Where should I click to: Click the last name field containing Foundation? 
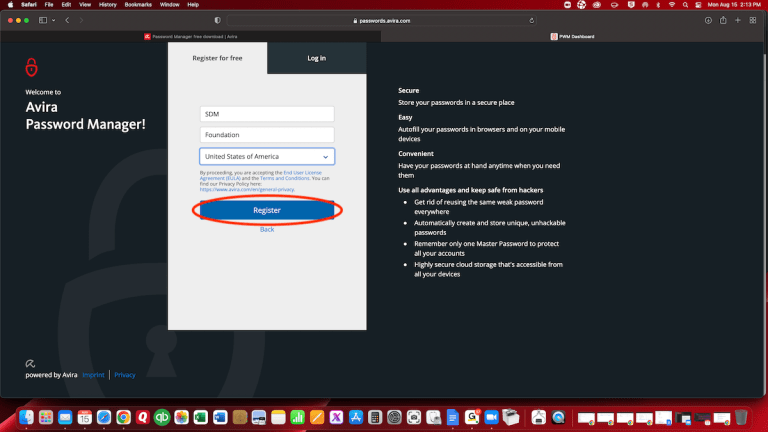click(267, 135)
